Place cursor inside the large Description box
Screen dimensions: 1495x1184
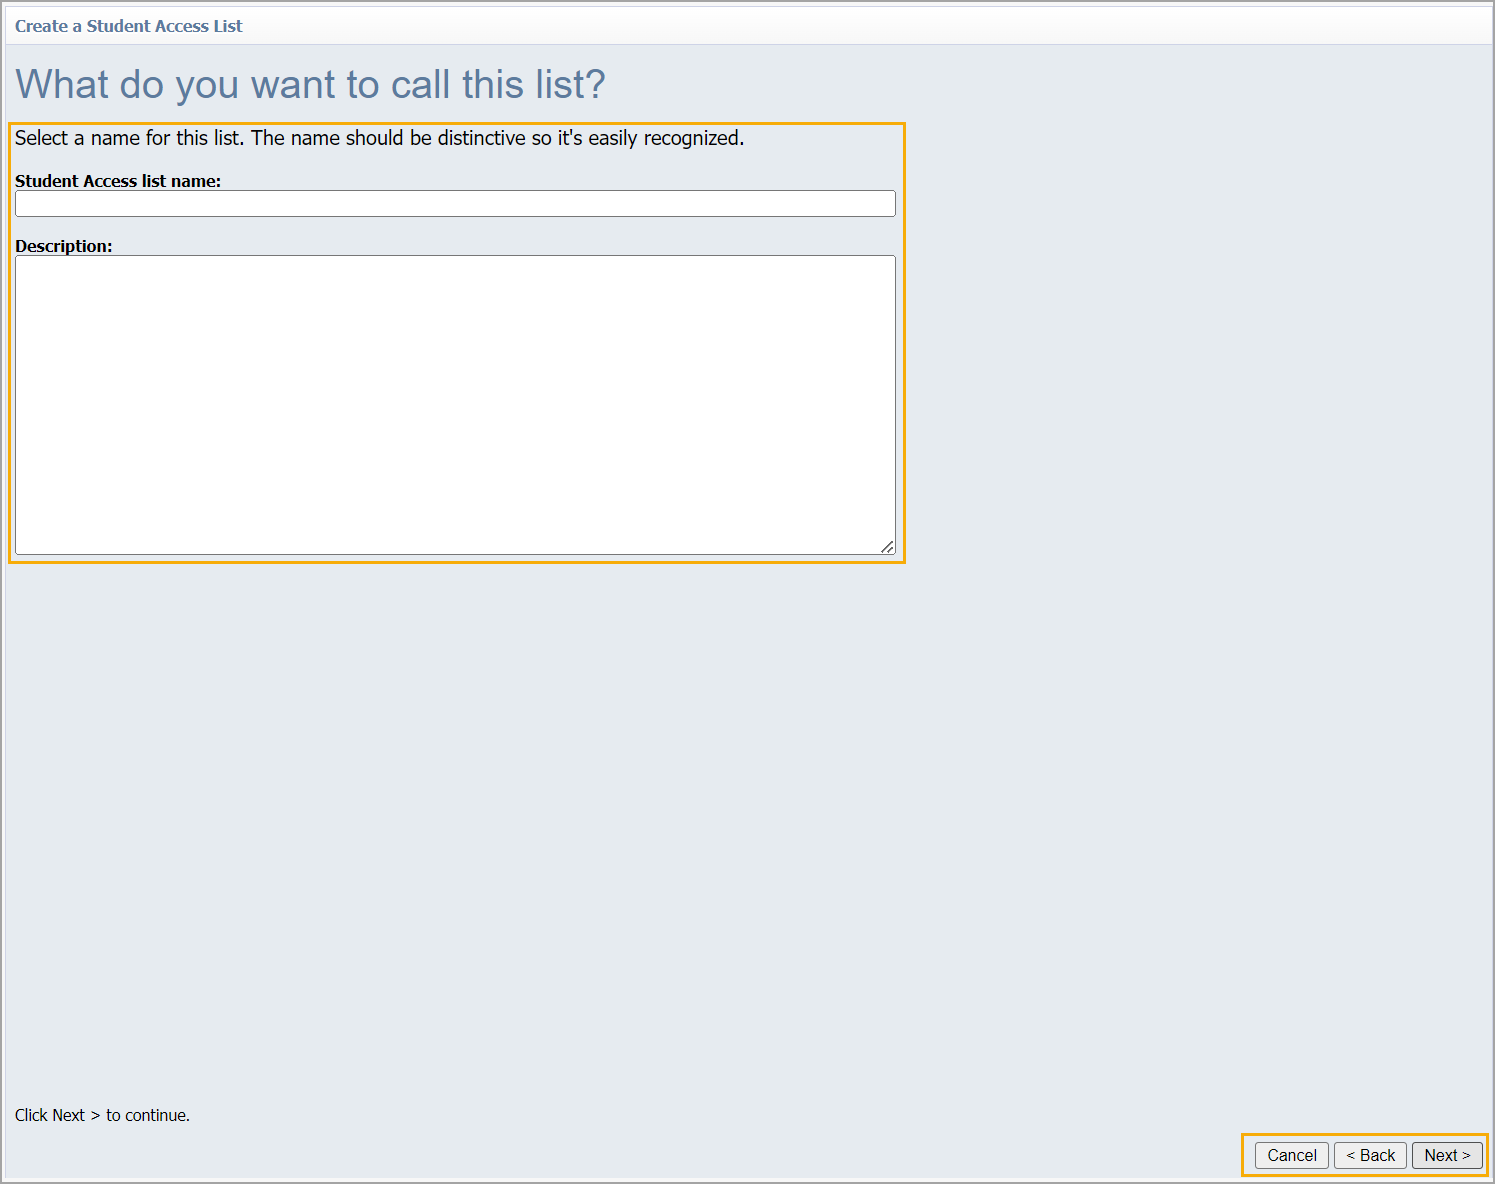455,404
